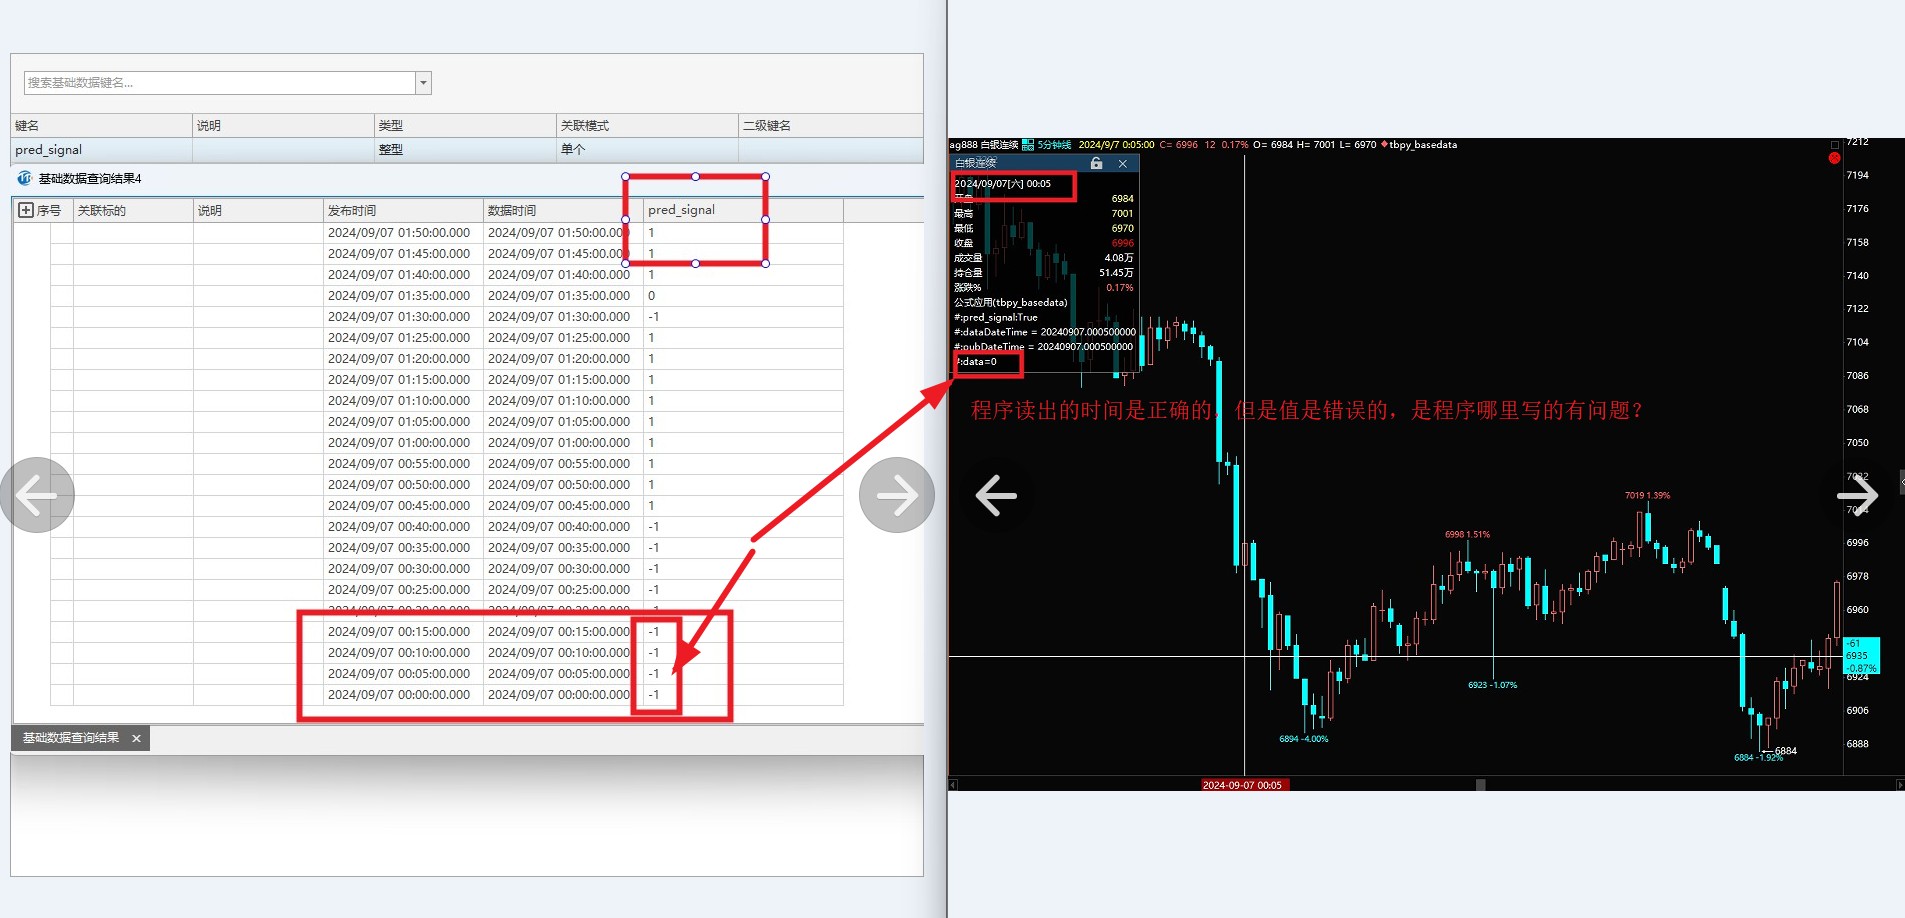Click the 说明 header in key table
The width and height of the screenshot is (1905, 918).
point(283,125)
